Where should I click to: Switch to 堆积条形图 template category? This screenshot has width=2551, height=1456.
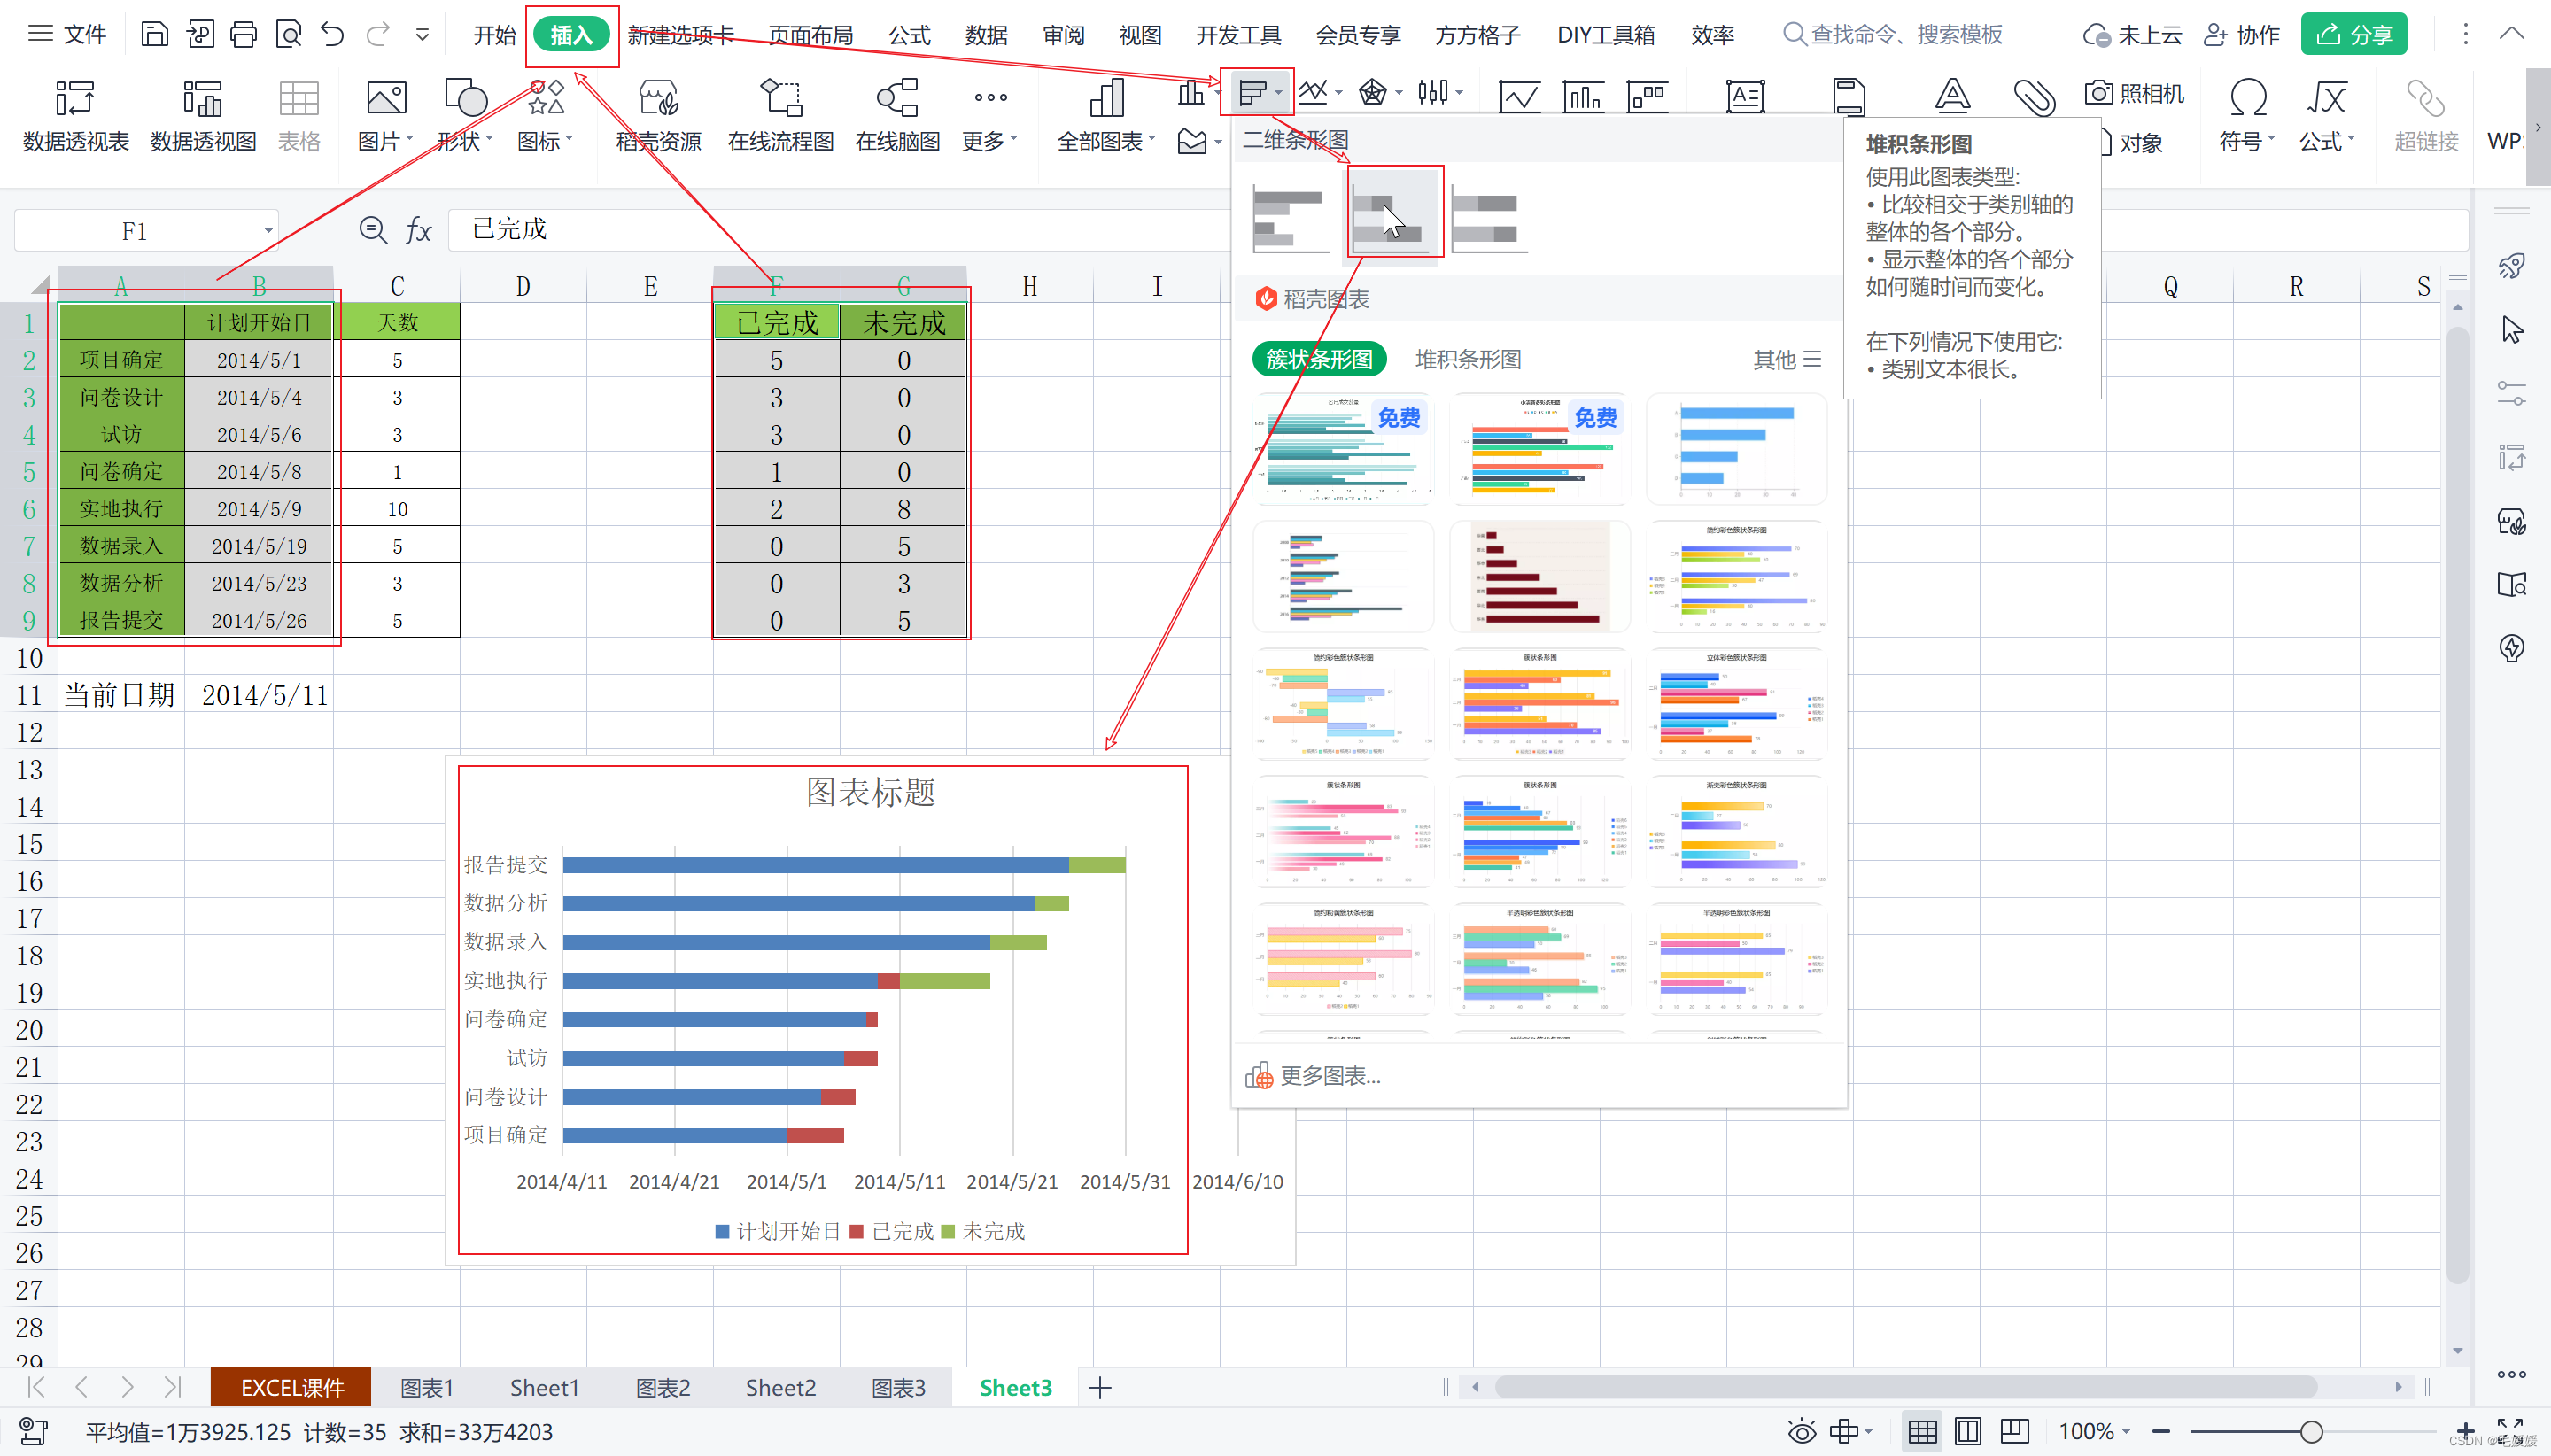pos(1467,359)
